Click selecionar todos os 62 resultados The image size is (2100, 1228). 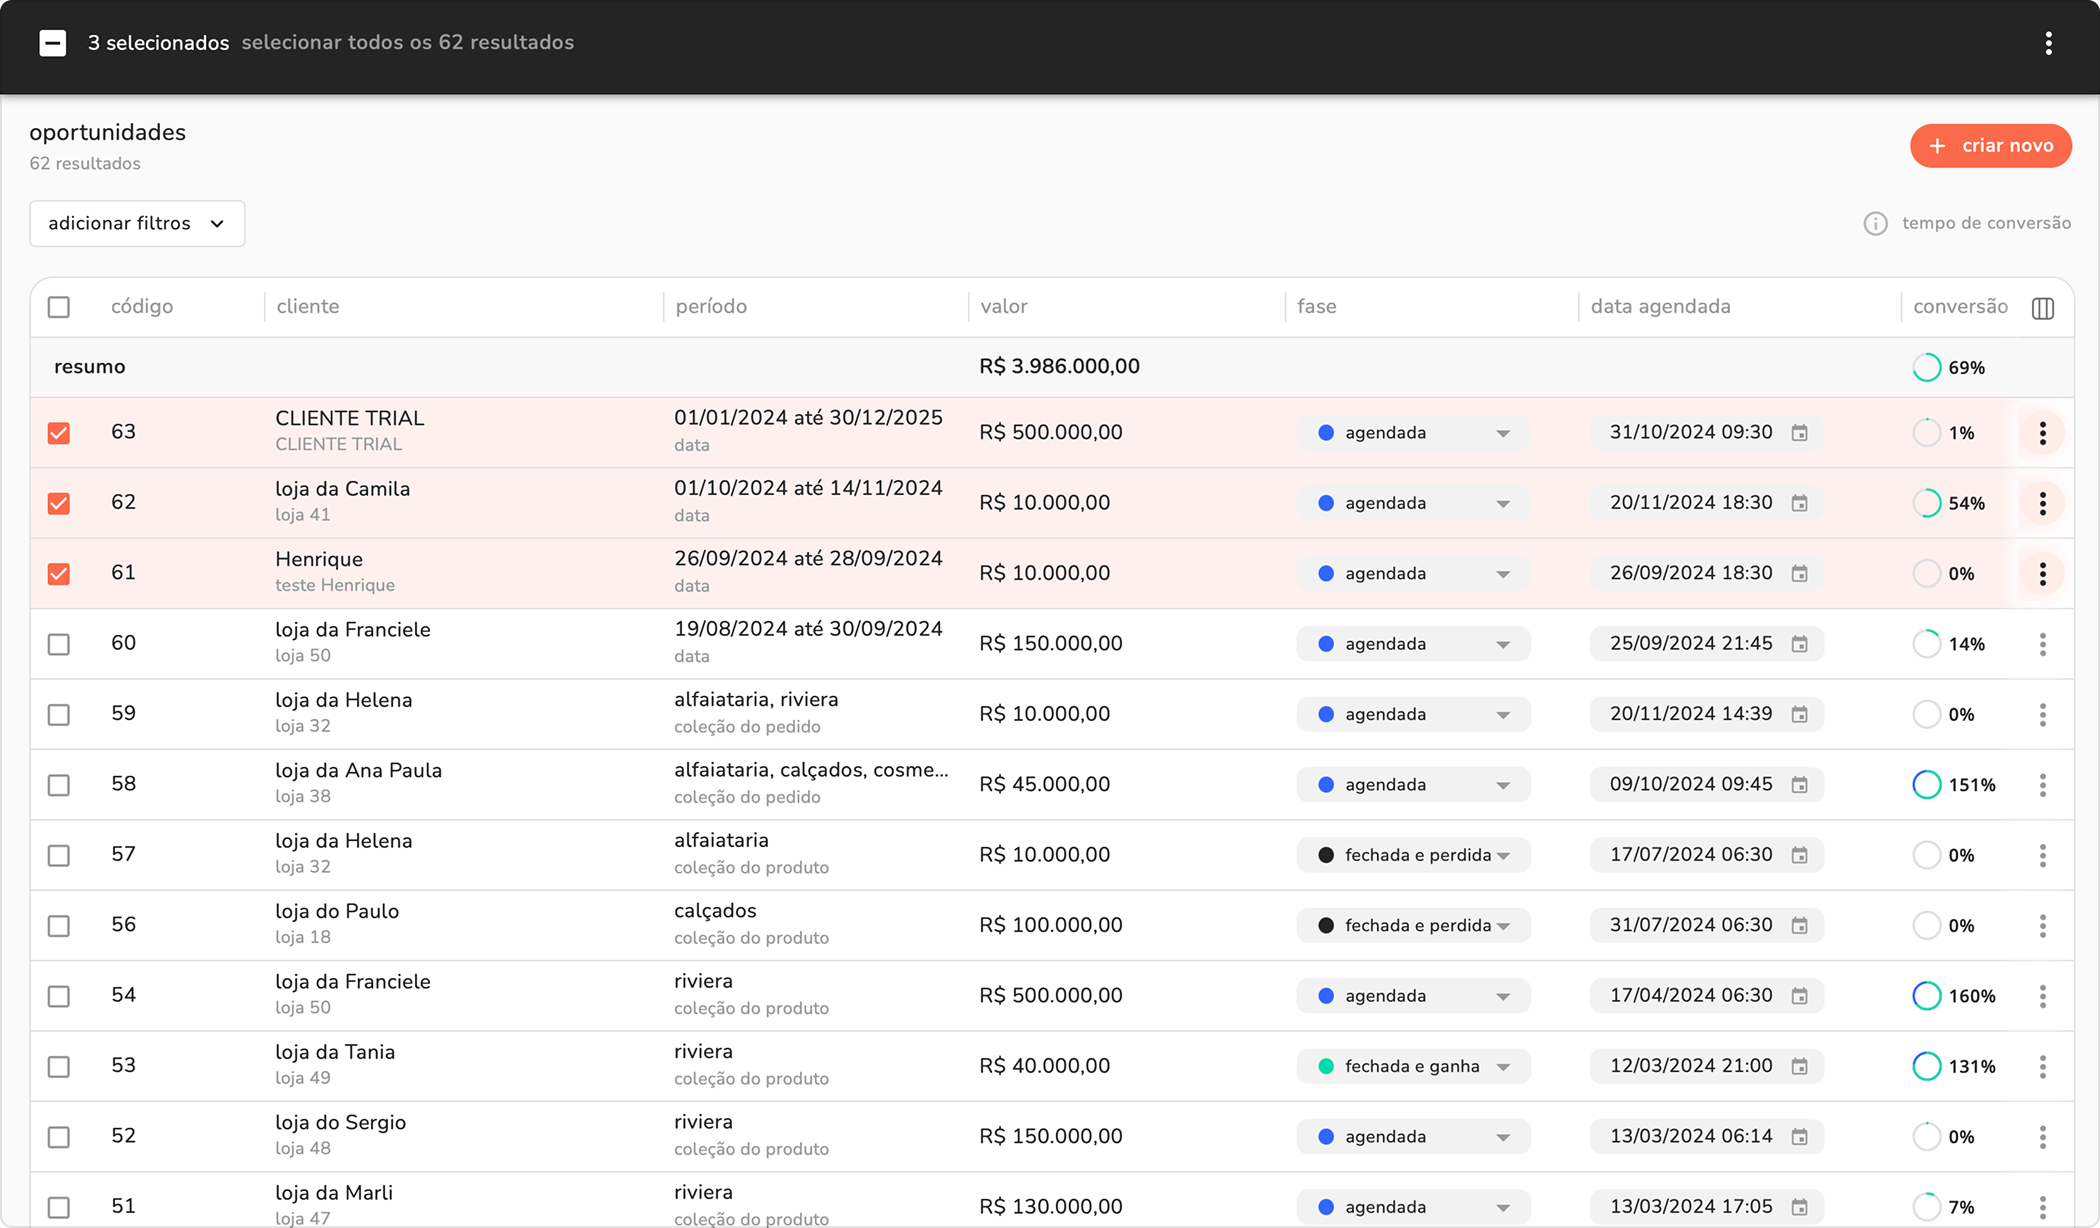[407, 43]
